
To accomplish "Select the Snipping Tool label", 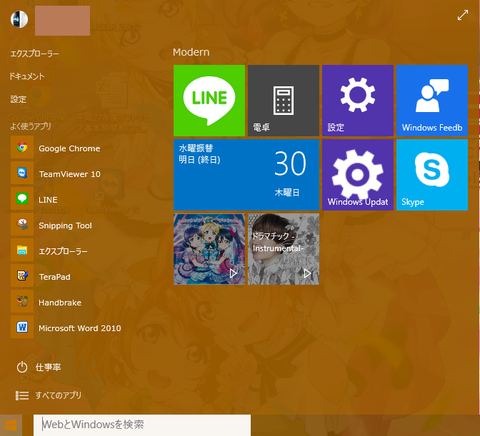I will click(x=65, y=226).
